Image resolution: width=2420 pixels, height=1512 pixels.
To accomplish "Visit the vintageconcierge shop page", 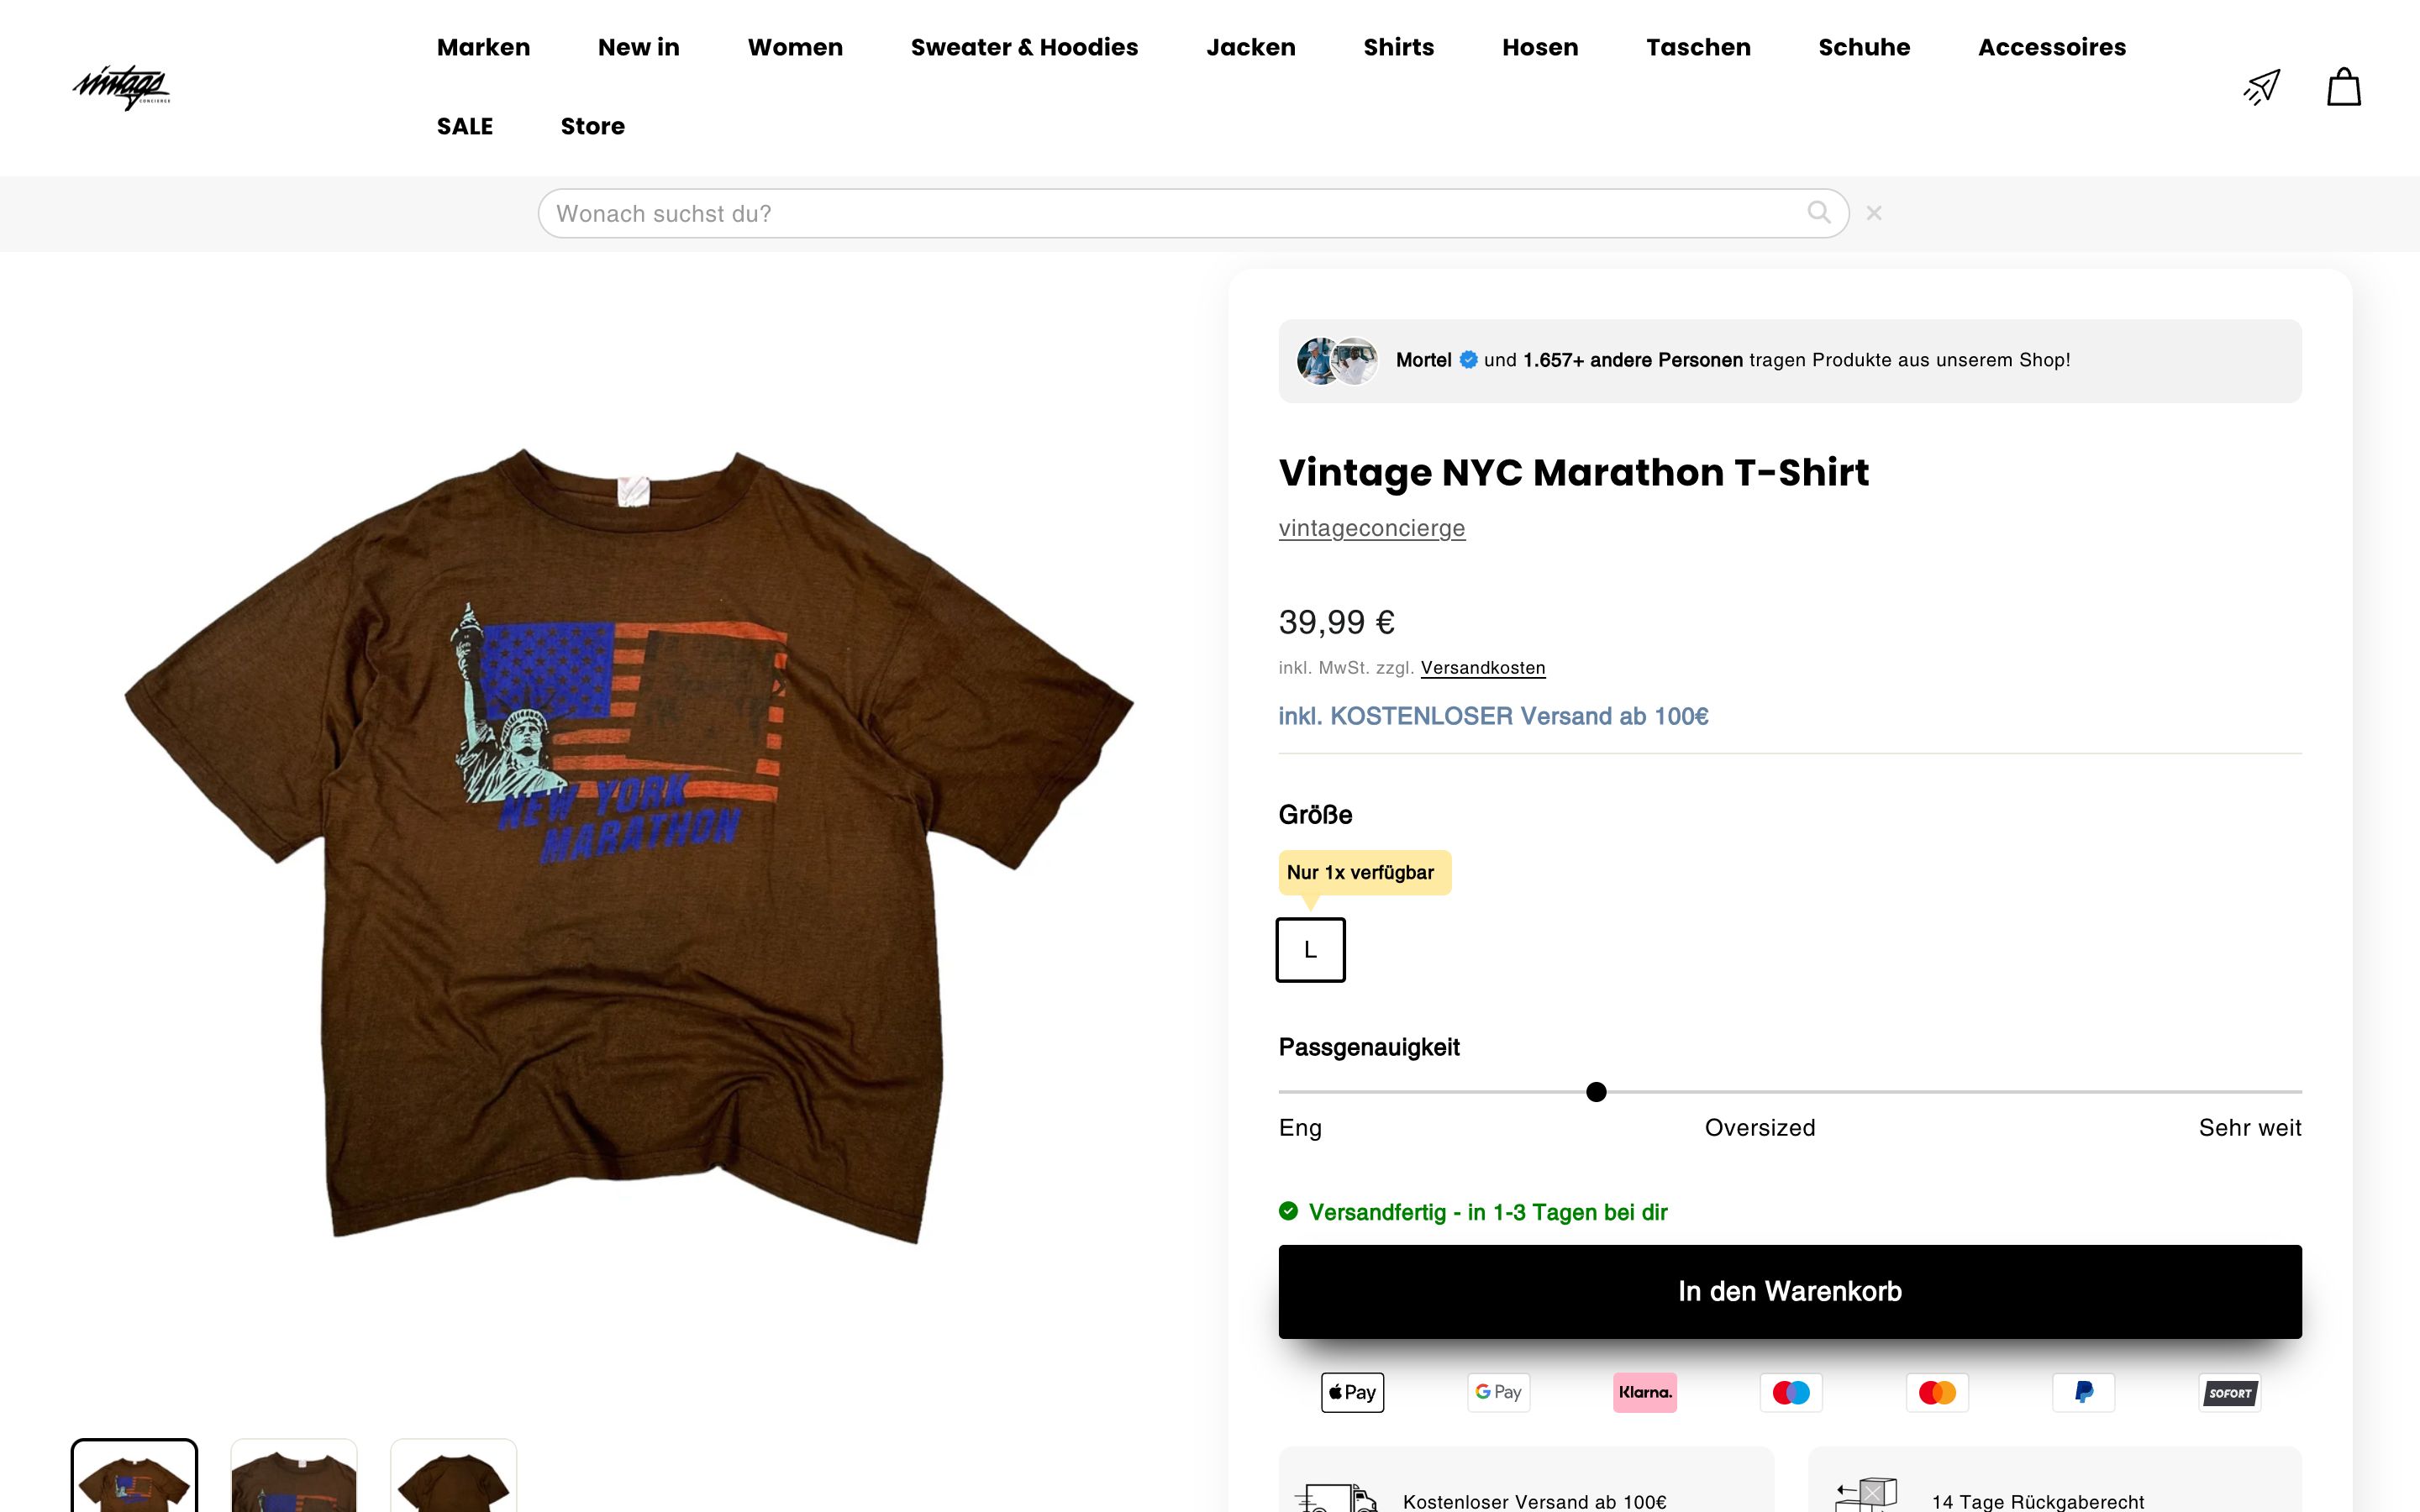I will pos(1371,528).
